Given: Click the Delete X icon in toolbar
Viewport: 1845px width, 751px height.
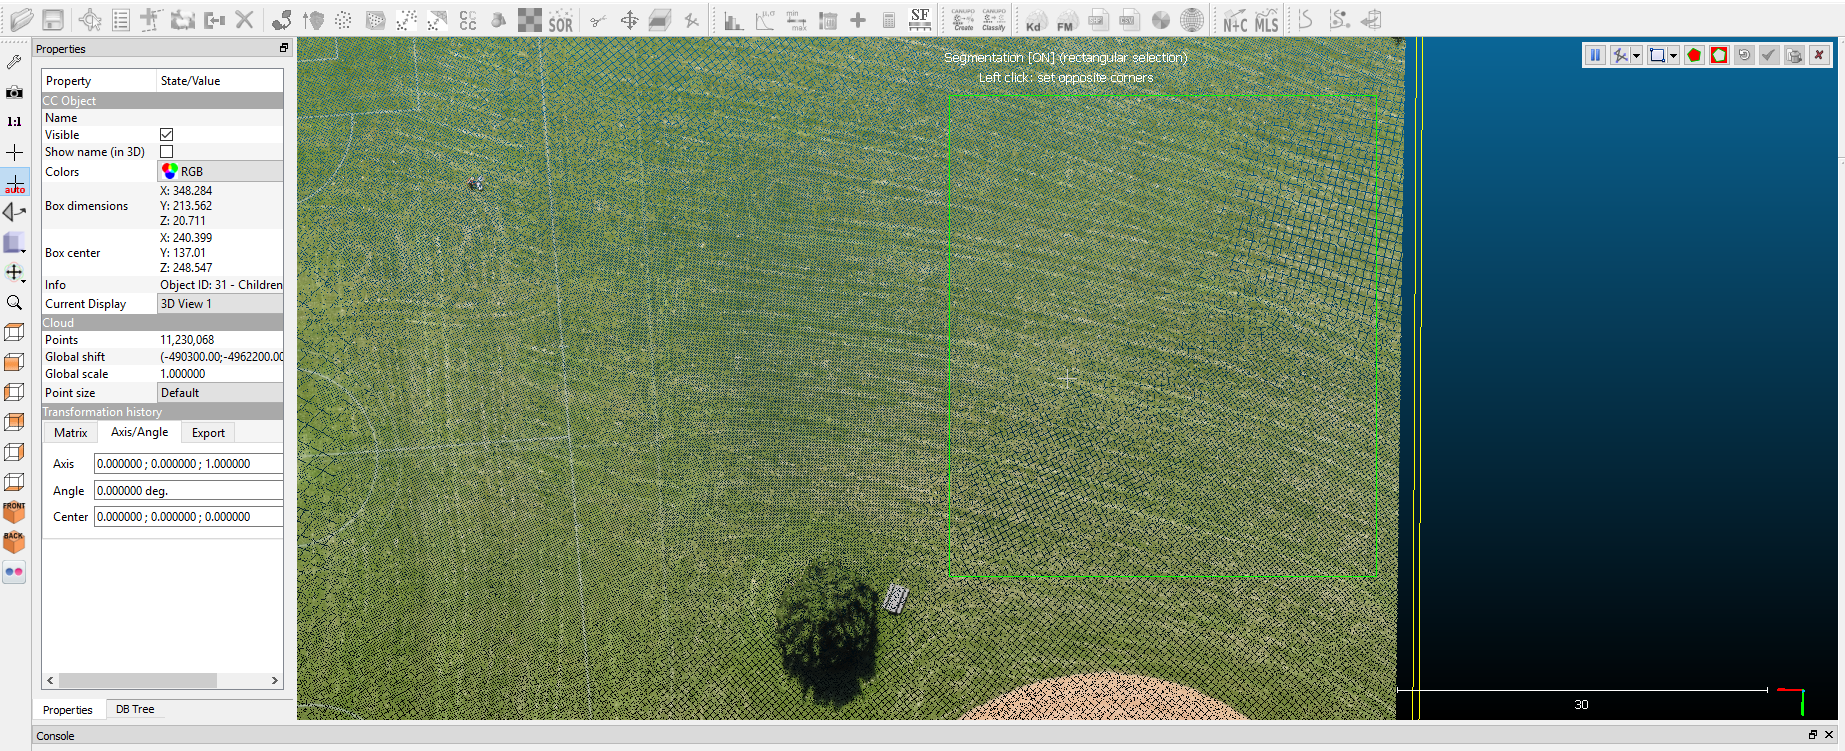Looking at the screenshot, I should click(x=245, y=19).
